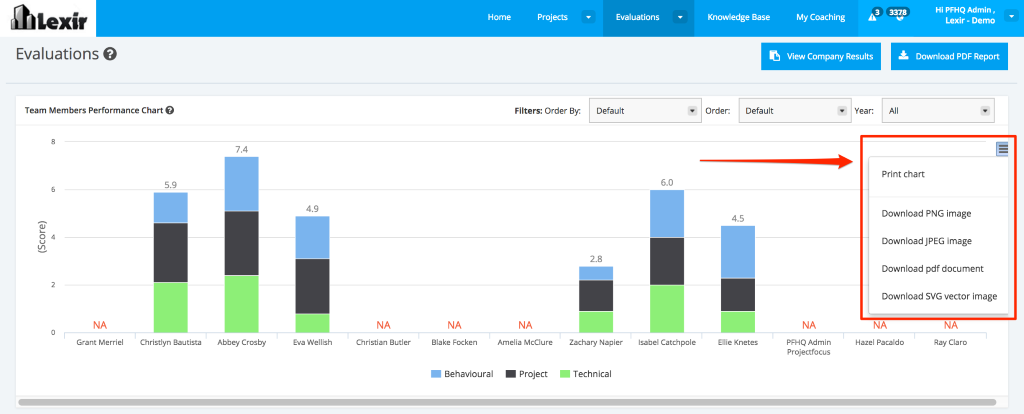Click the 5.9 total label
Viewport: 1024px width, 414px height.
[x=170, y=185]
